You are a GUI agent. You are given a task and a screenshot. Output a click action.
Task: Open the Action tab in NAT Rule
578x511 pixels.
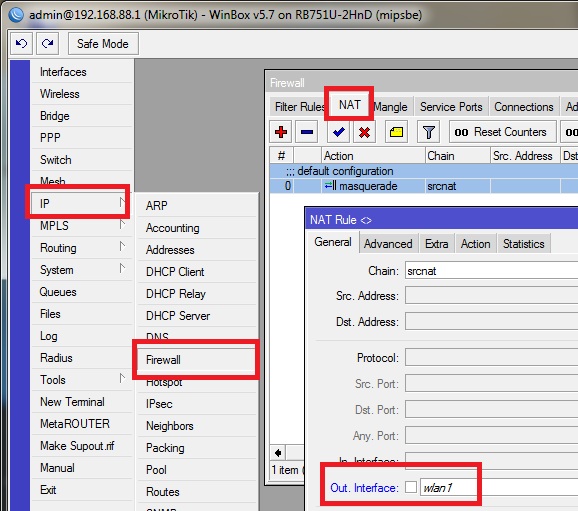pyautogui.click(x=476, y=244)
